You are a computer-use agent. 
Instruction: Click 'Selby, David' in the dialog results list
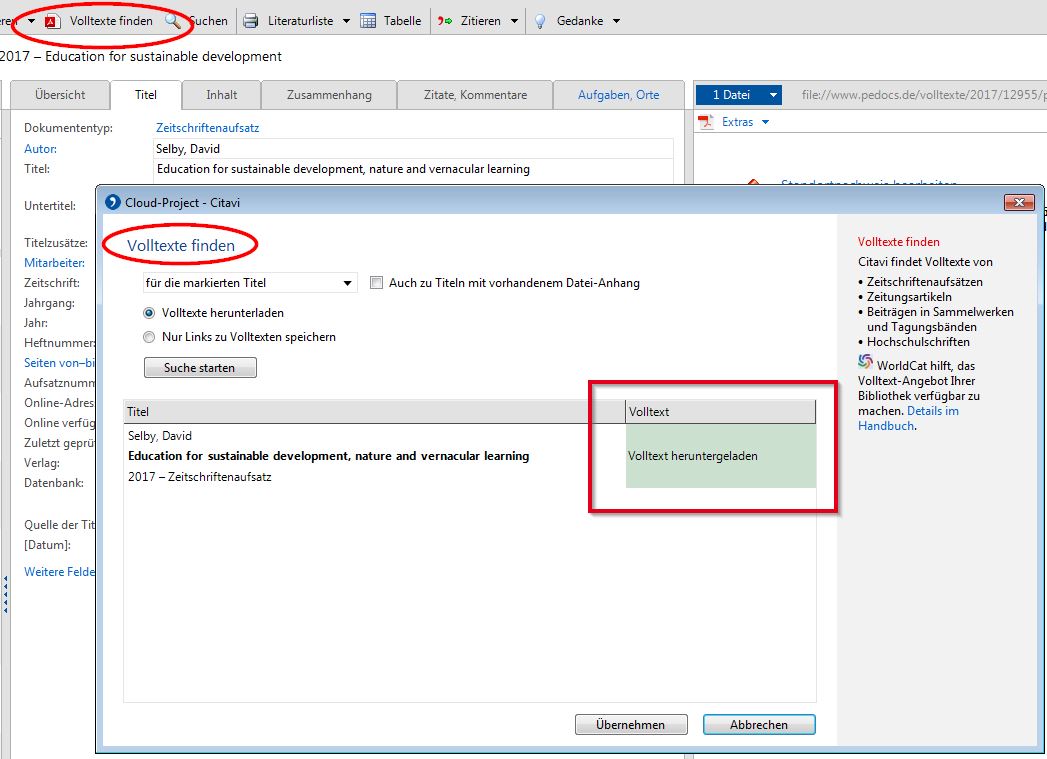(160, 436)
